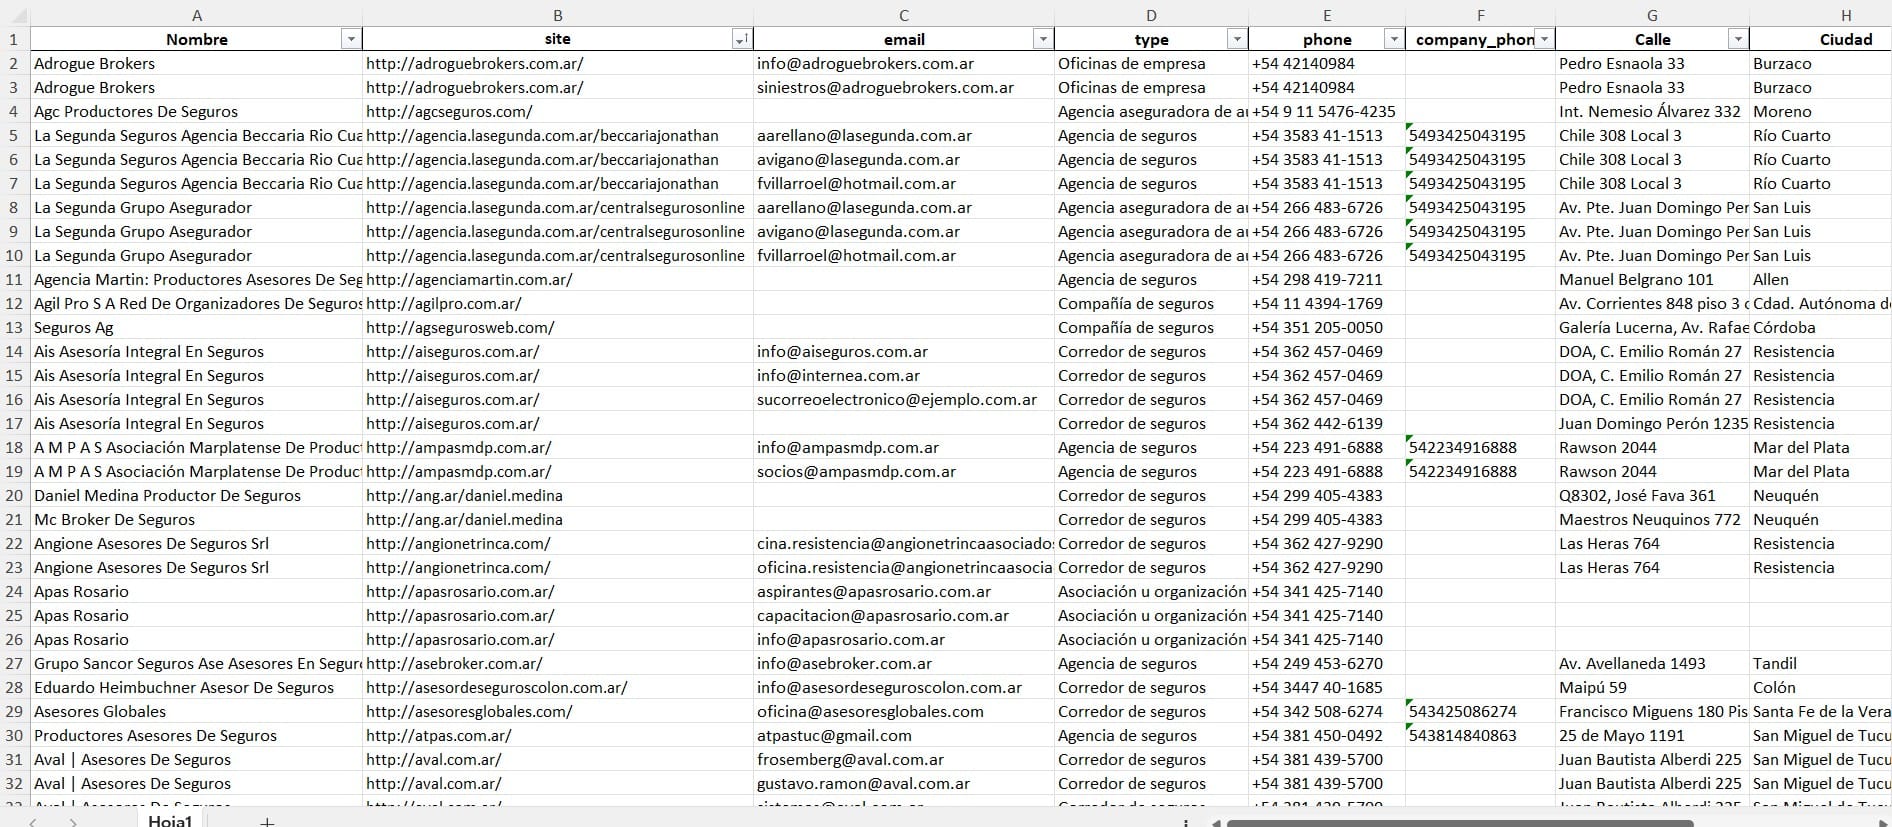
Task: Click the horizontal scrollbar thumb
Action: [x=1459, y=823]
